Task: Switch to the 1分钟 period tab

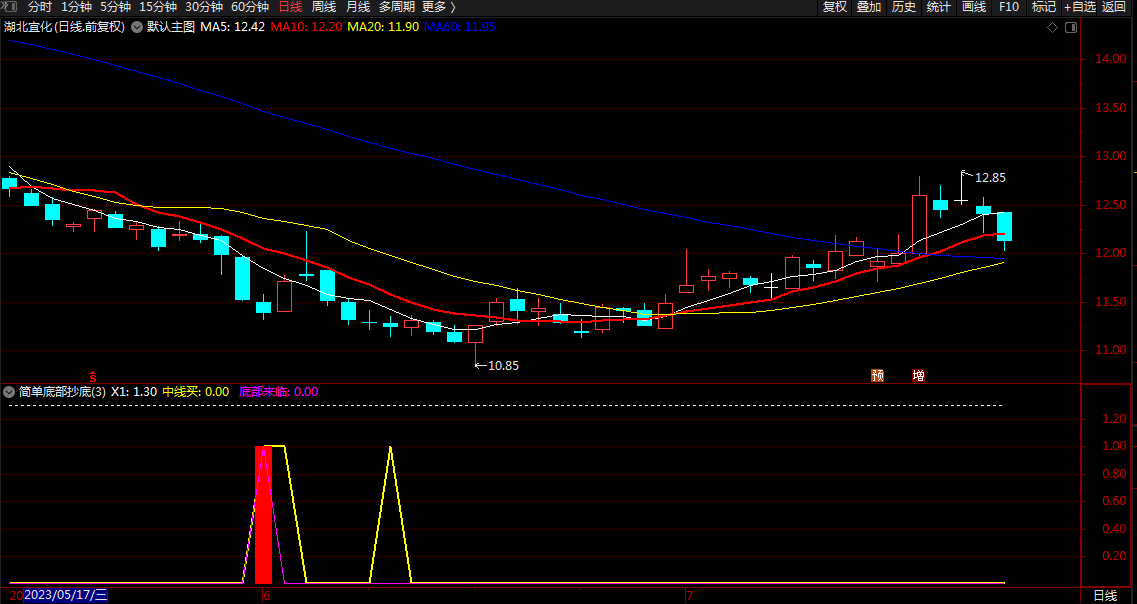Action: click(76, 7)
